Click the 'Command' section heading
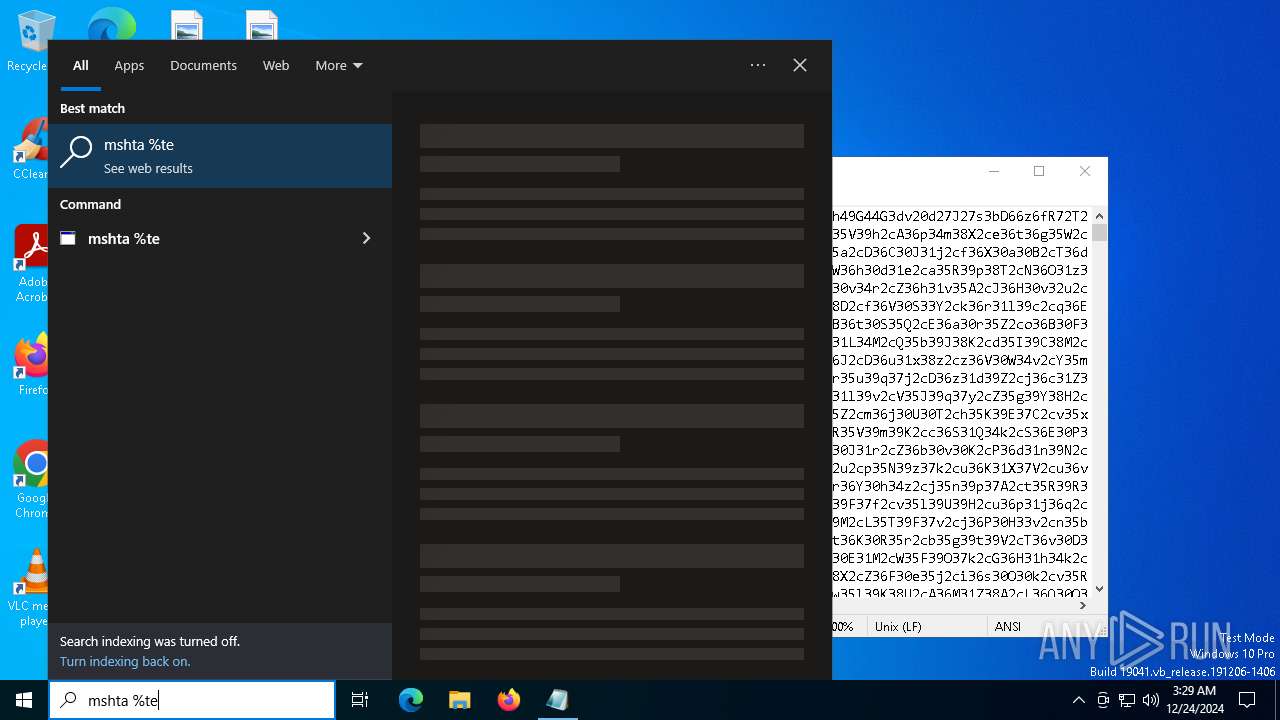The image size is (1280, 720). [90, 204]
